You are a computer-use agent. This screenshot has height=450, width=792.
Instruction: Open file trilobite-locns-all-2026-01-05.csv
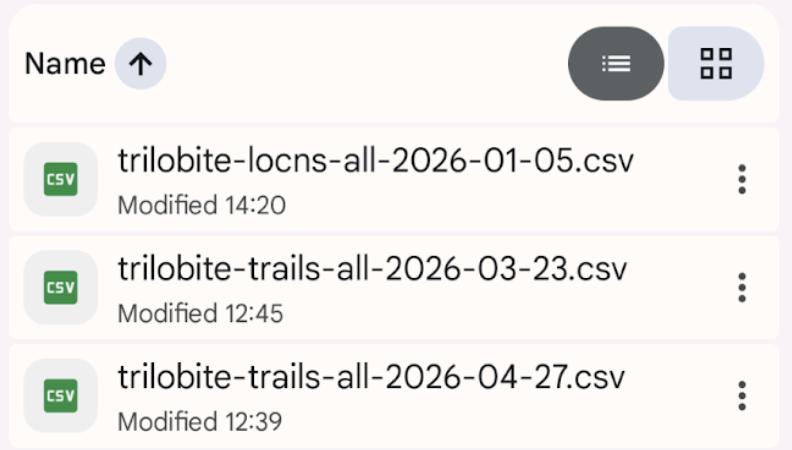pos(375,161)
